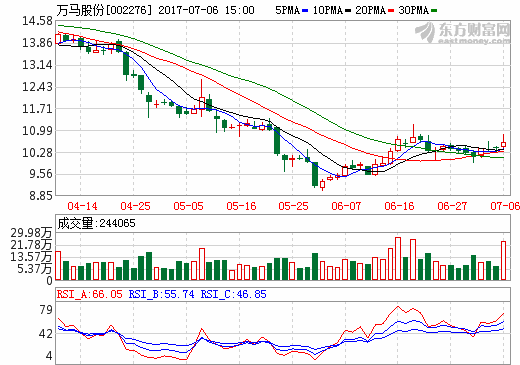This screenshot has width=520, height=365.
Task: Click the 5PMA legend label
Action: 287,10
